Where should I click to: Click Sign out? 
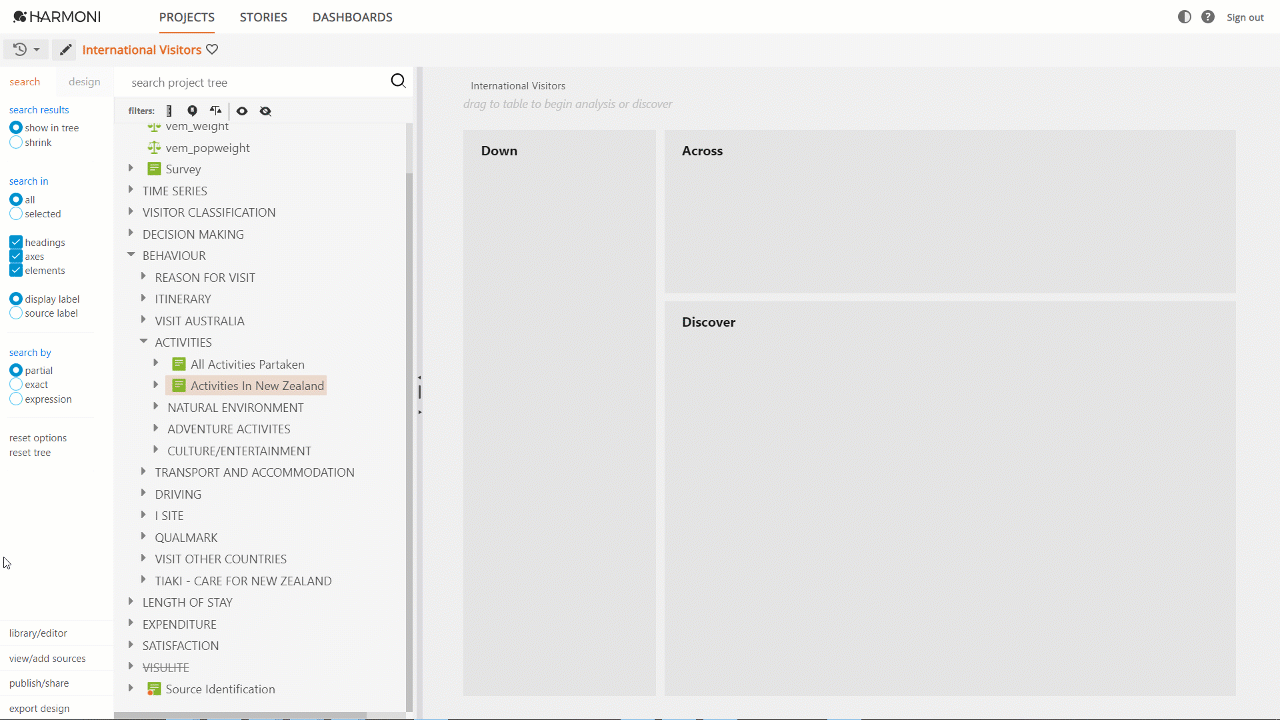[x=1245, y=18]
